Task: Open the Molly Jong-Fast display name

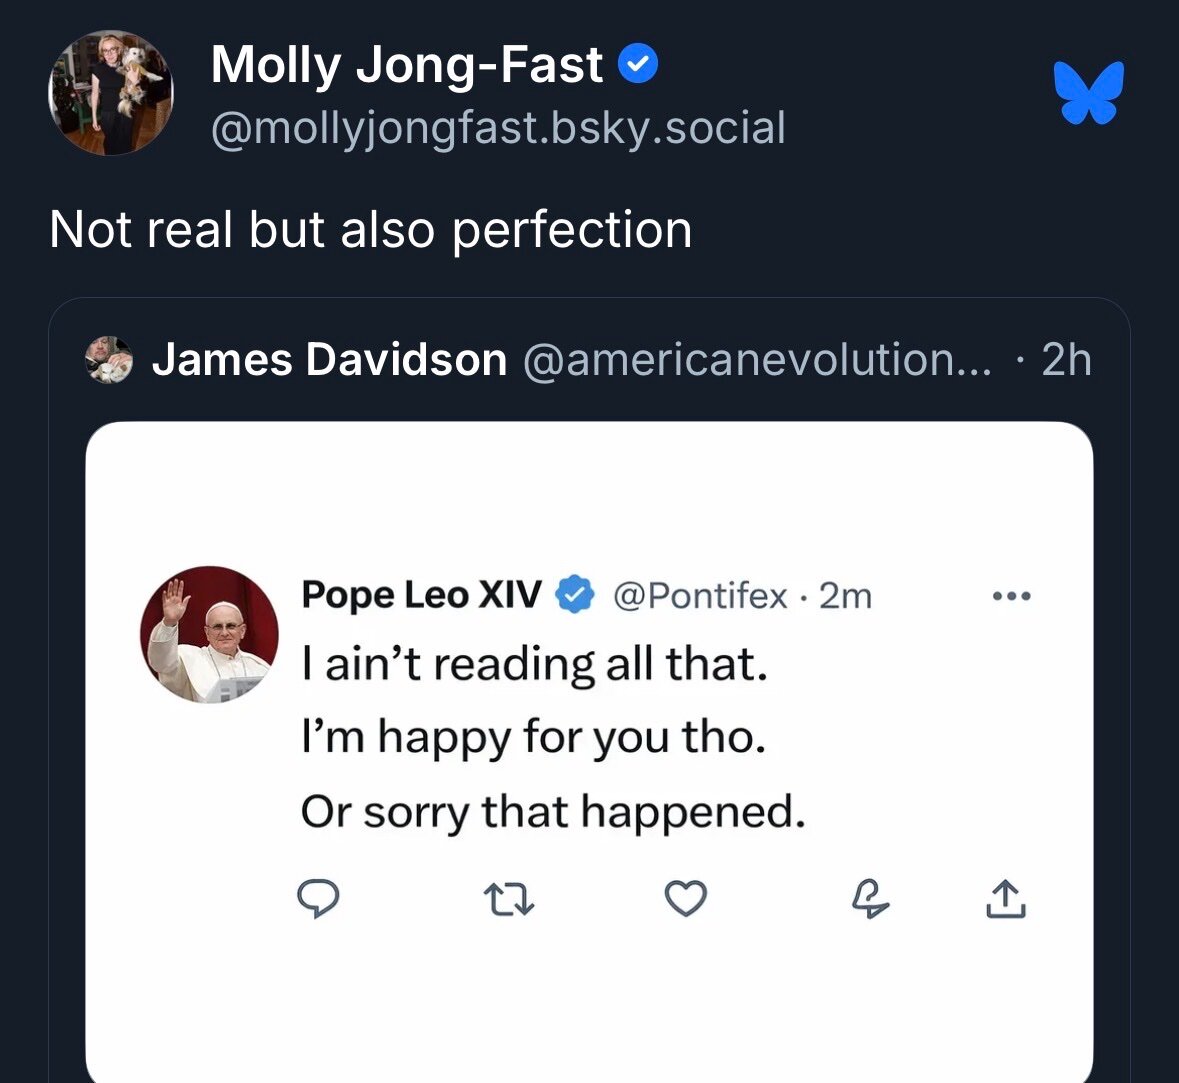Action: coord(407,66)
